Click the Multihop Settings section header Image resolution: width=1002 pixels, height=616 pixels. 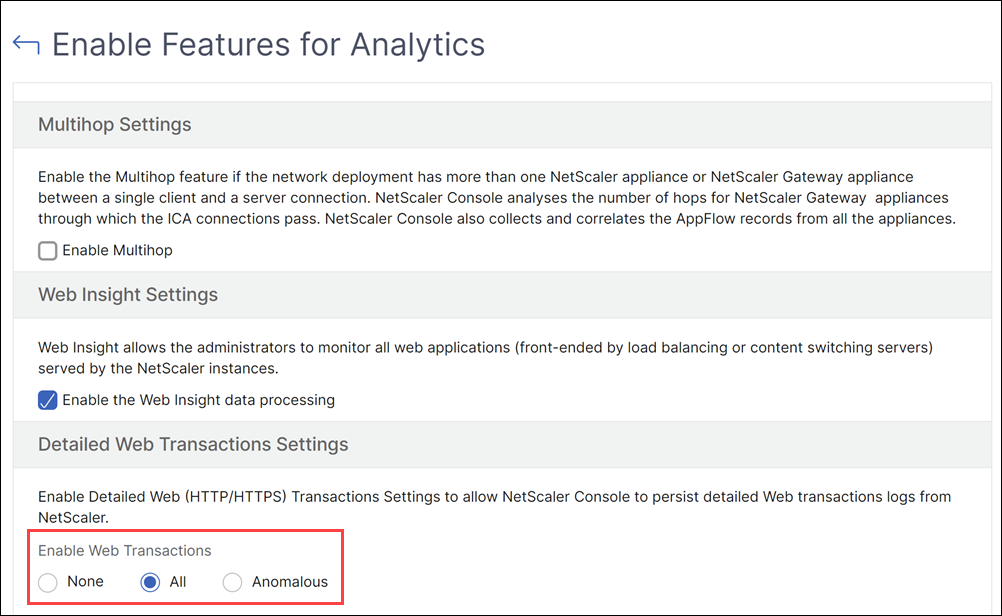tap(502, 125)
